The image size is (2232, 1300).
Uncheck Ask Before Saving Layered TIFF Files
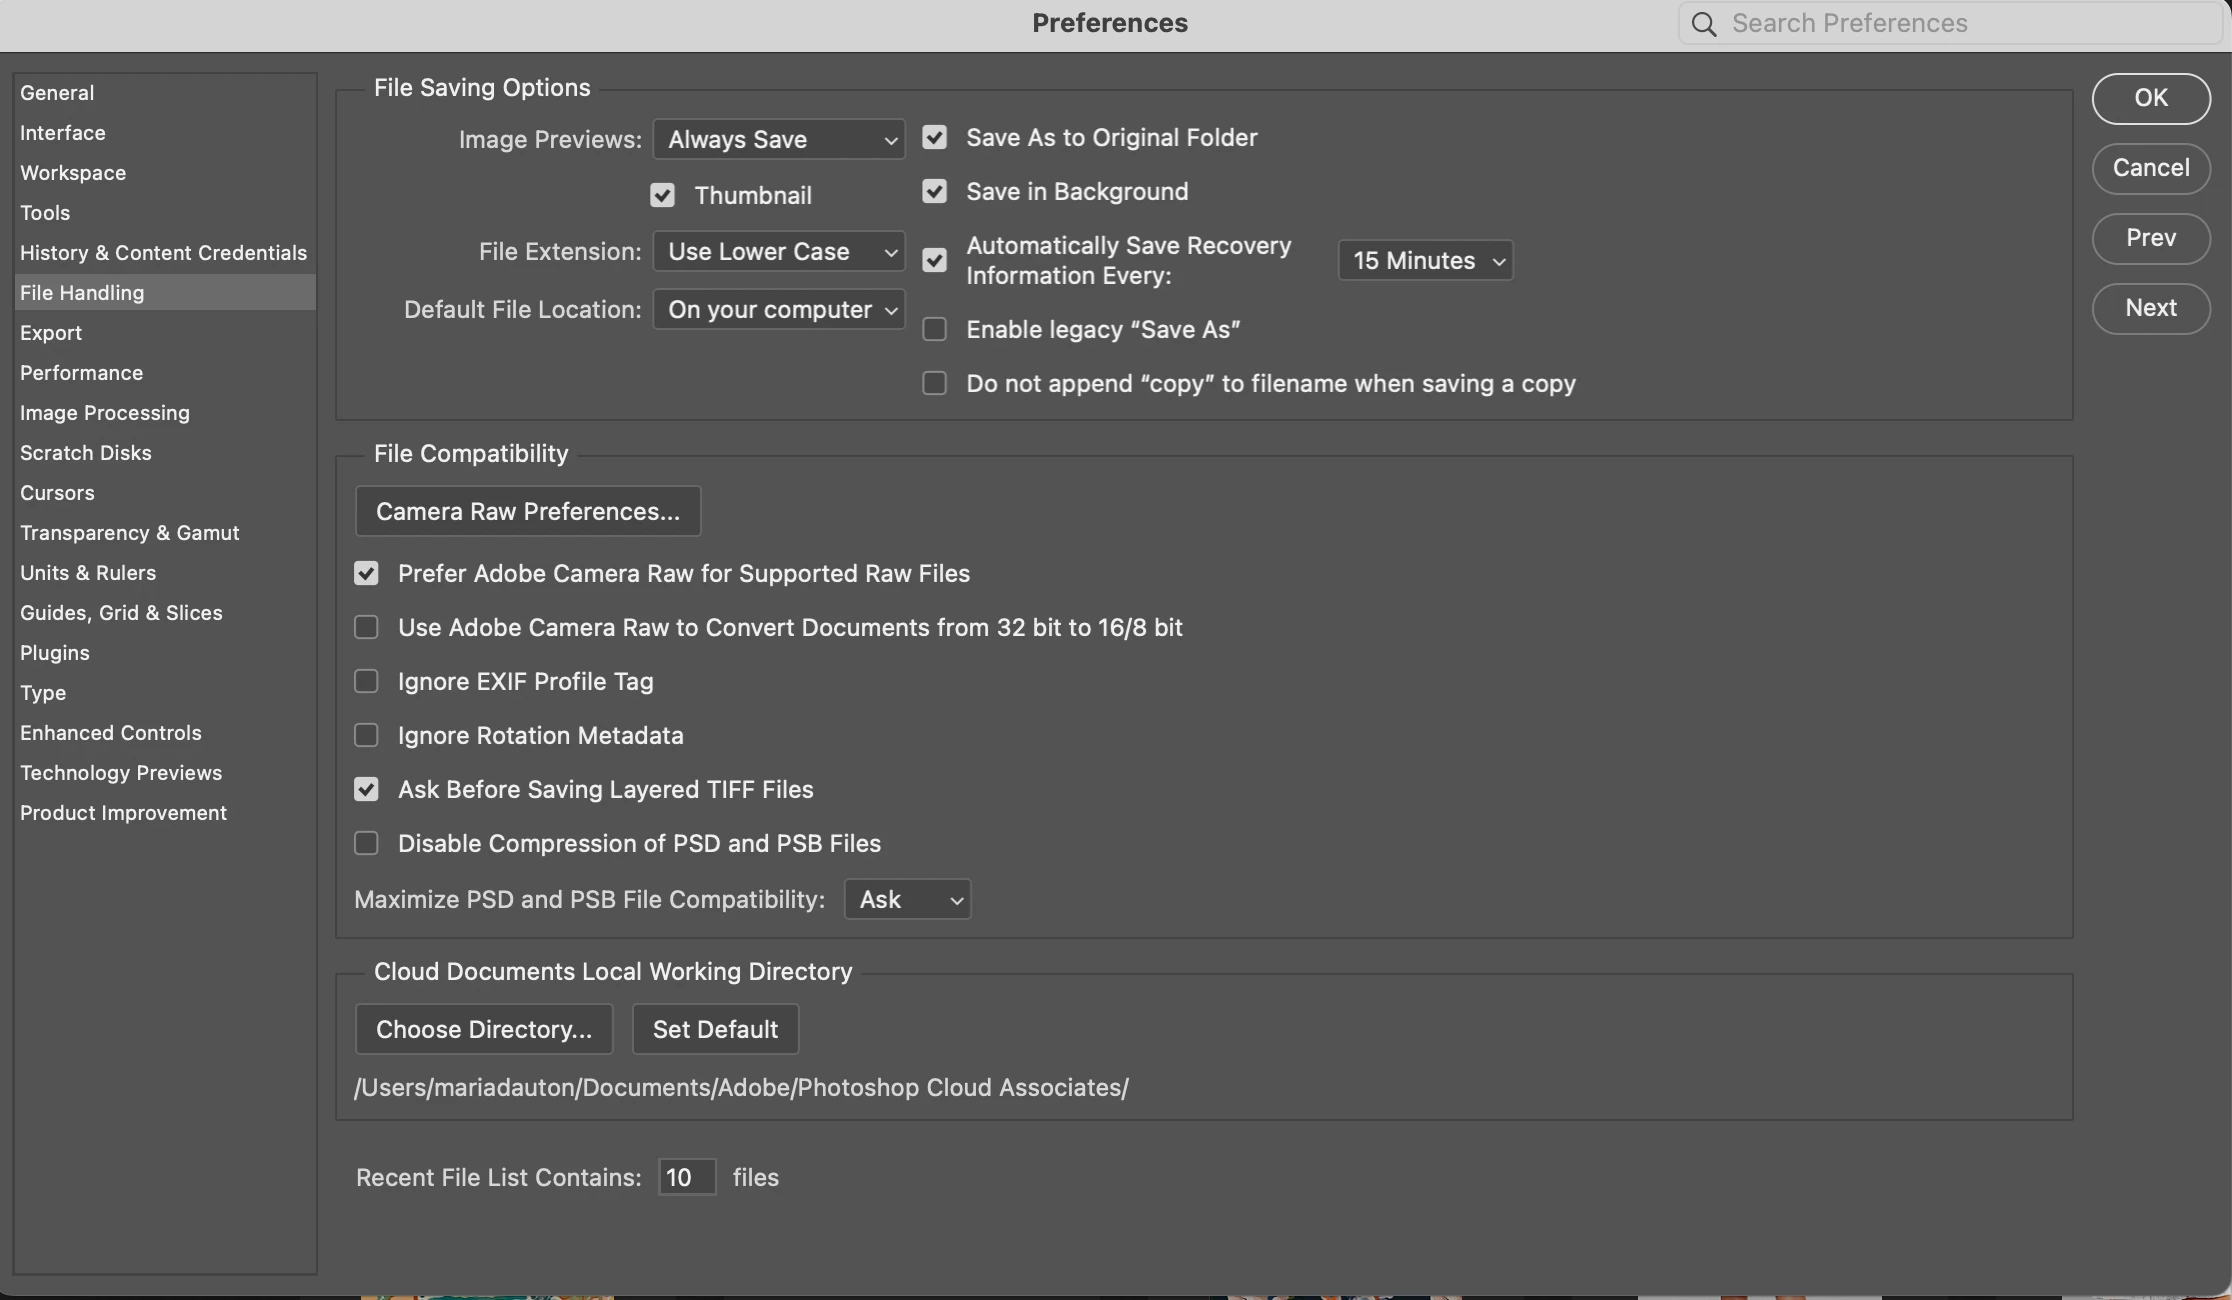coord(366,790)
